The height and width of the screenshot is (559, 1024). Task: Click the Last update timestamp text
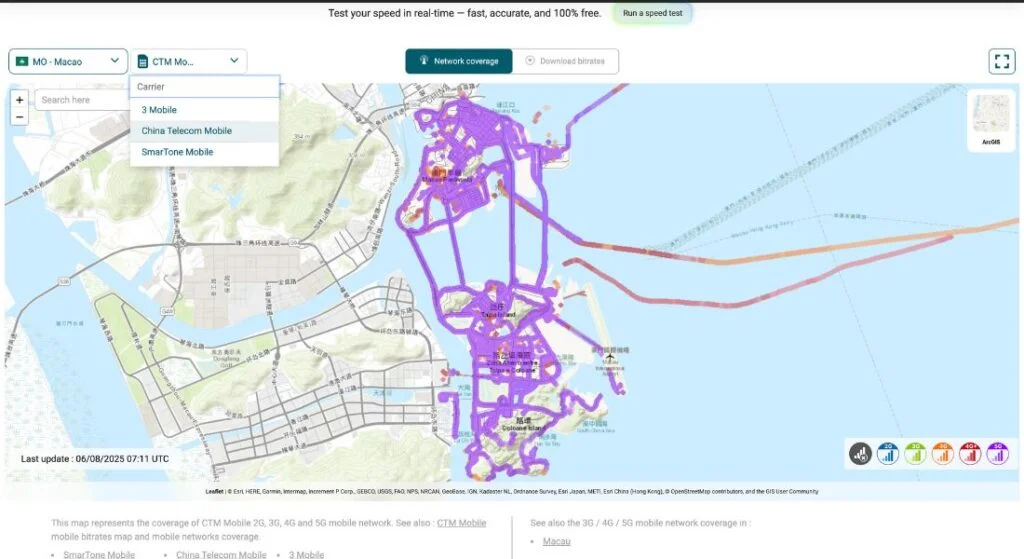95,458
